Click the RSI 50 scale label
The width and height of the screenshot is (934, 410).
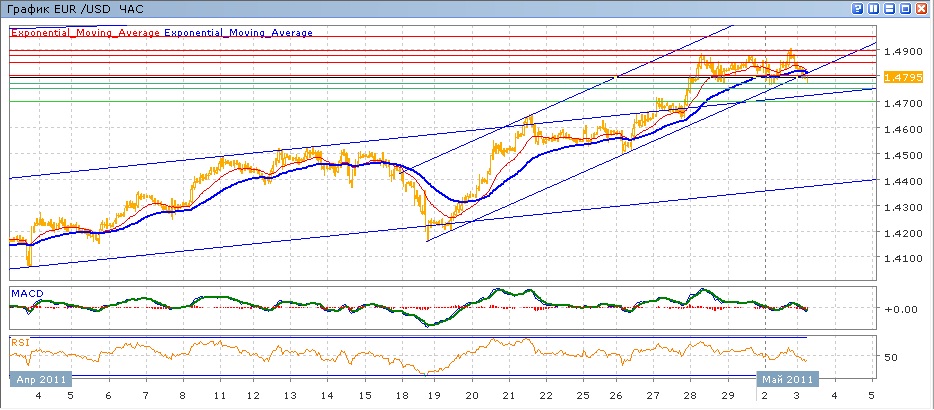point(892,357)
